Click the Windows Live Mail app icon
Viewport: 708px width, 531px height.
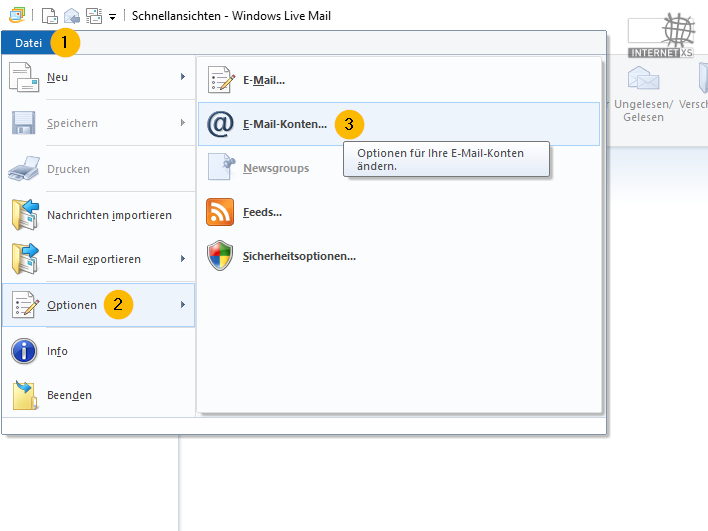click(x=17, y=15)
